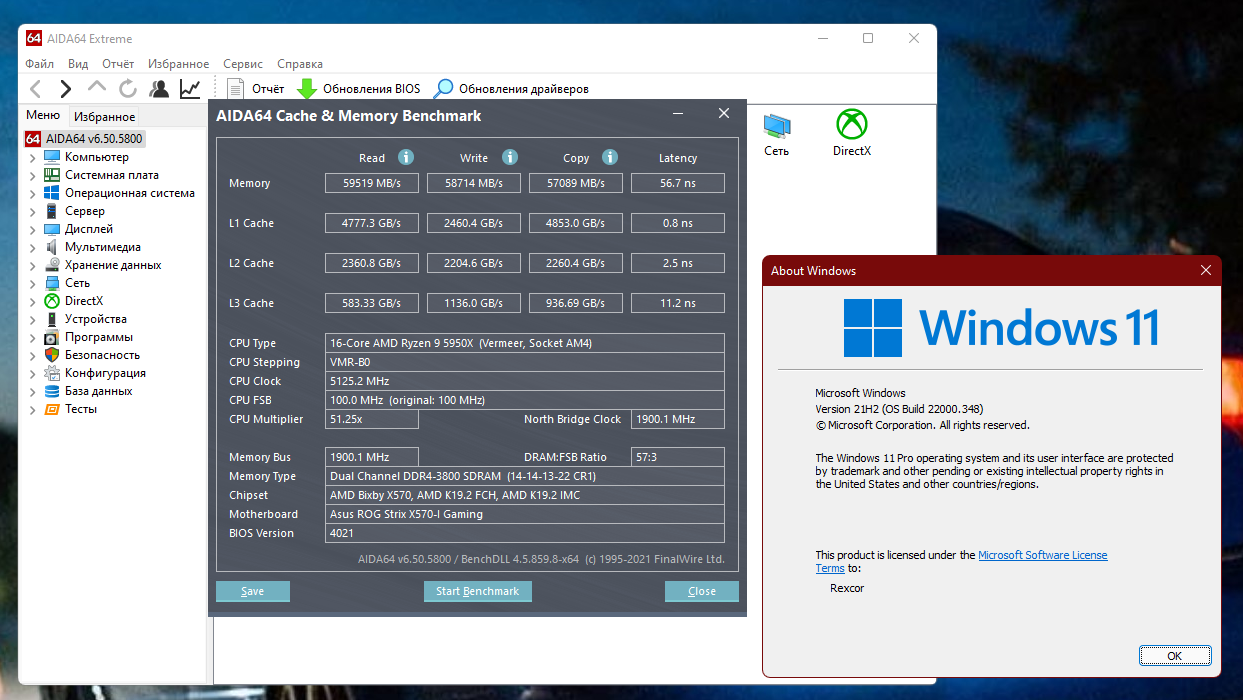Open the Сервис menu
The image size is (1243, 700).
coord(243,64)
